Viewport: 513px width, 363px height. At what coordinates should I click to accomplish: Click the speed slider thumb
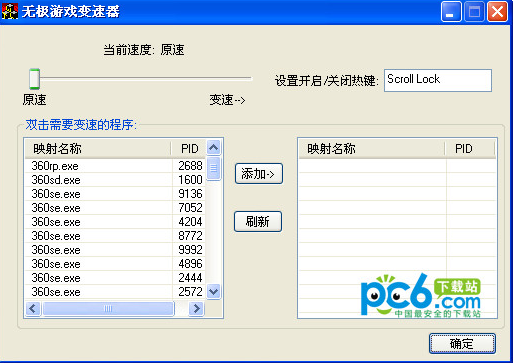click(34, 79)
